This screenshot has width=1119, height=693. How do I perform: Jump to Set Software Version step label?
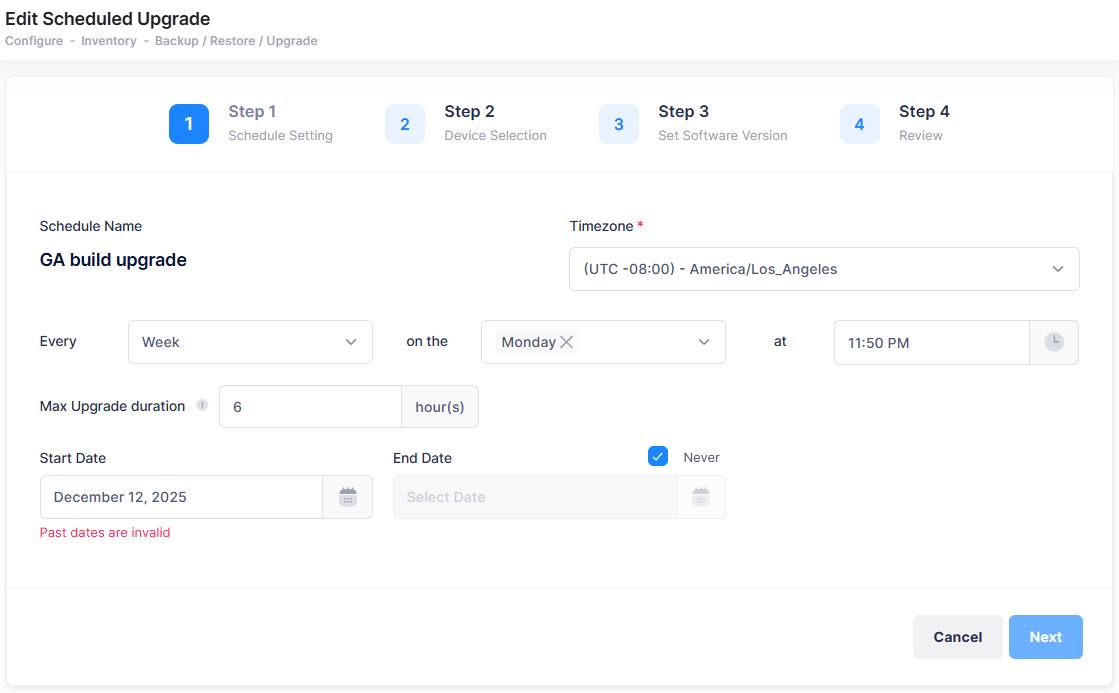[x=722, y=135]
